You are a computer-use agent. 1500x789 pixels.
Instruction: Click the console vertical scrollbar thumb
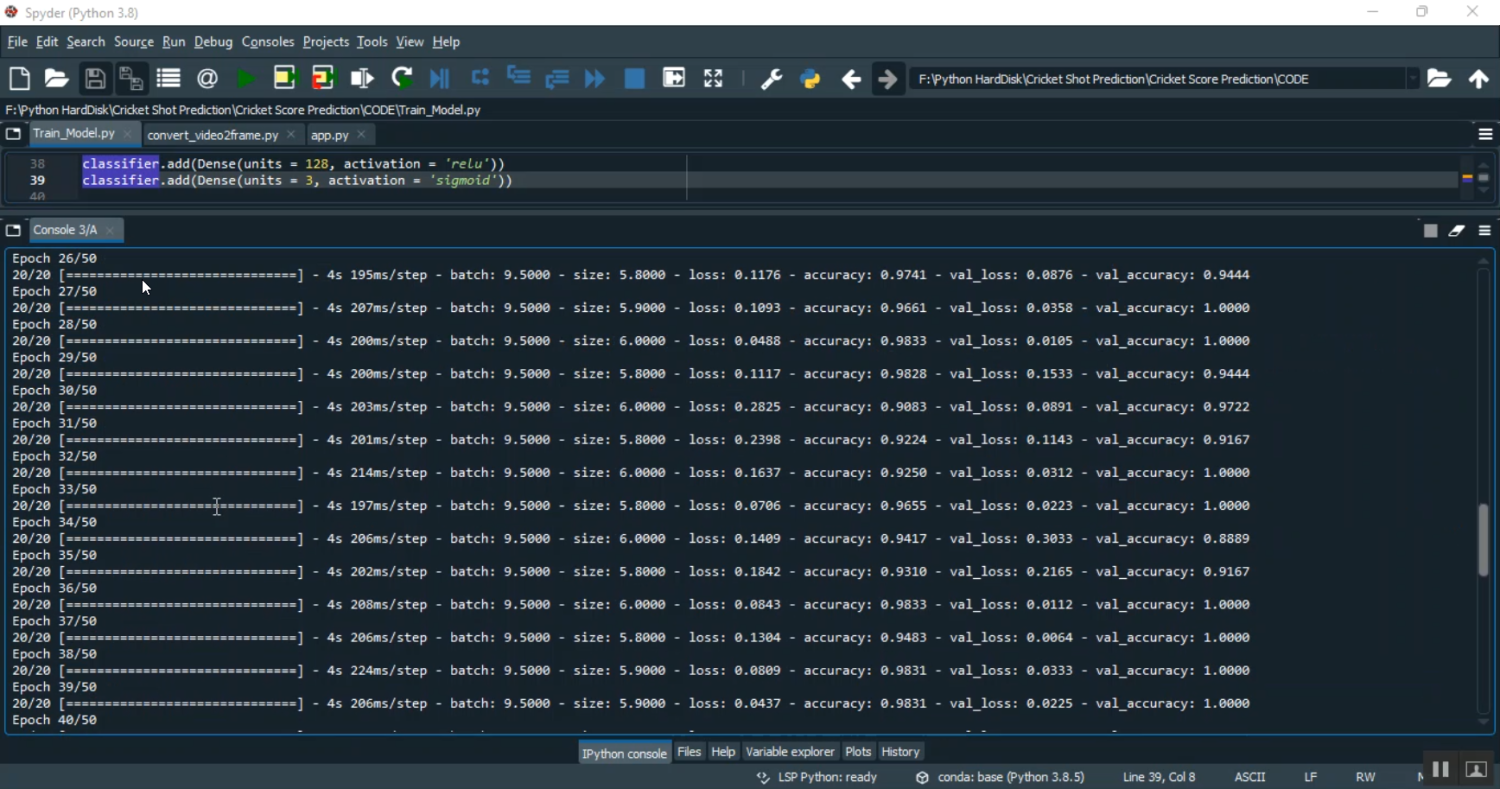pos(1483,540)
